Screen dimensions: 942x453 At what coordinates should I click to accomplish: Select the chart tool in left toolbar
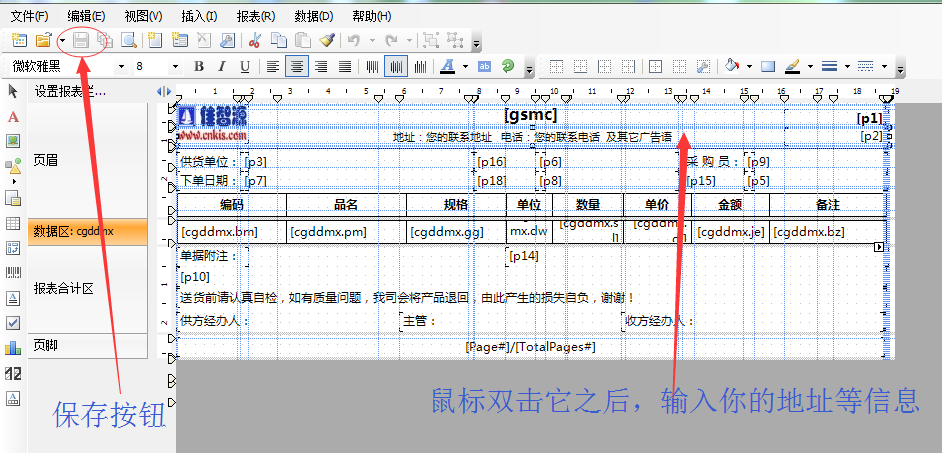coord(14,348)
